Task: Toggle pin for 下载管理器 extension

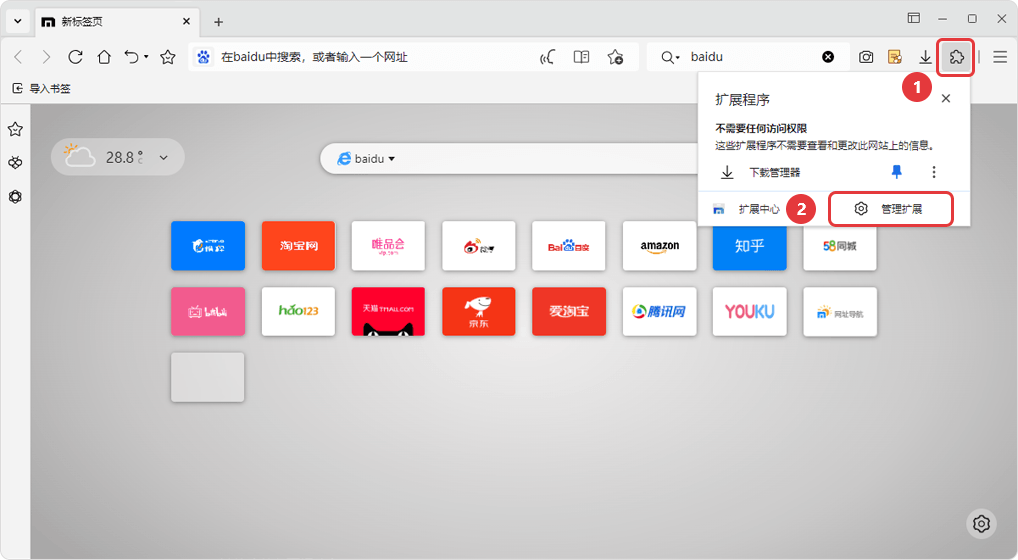Action: 897,172
